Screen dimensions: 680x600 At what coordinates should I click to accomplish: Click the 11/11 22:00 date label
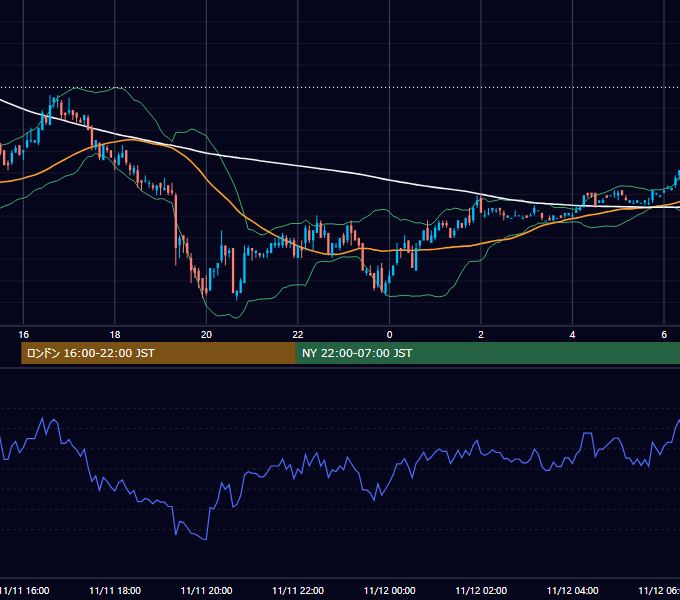(298, 590)
